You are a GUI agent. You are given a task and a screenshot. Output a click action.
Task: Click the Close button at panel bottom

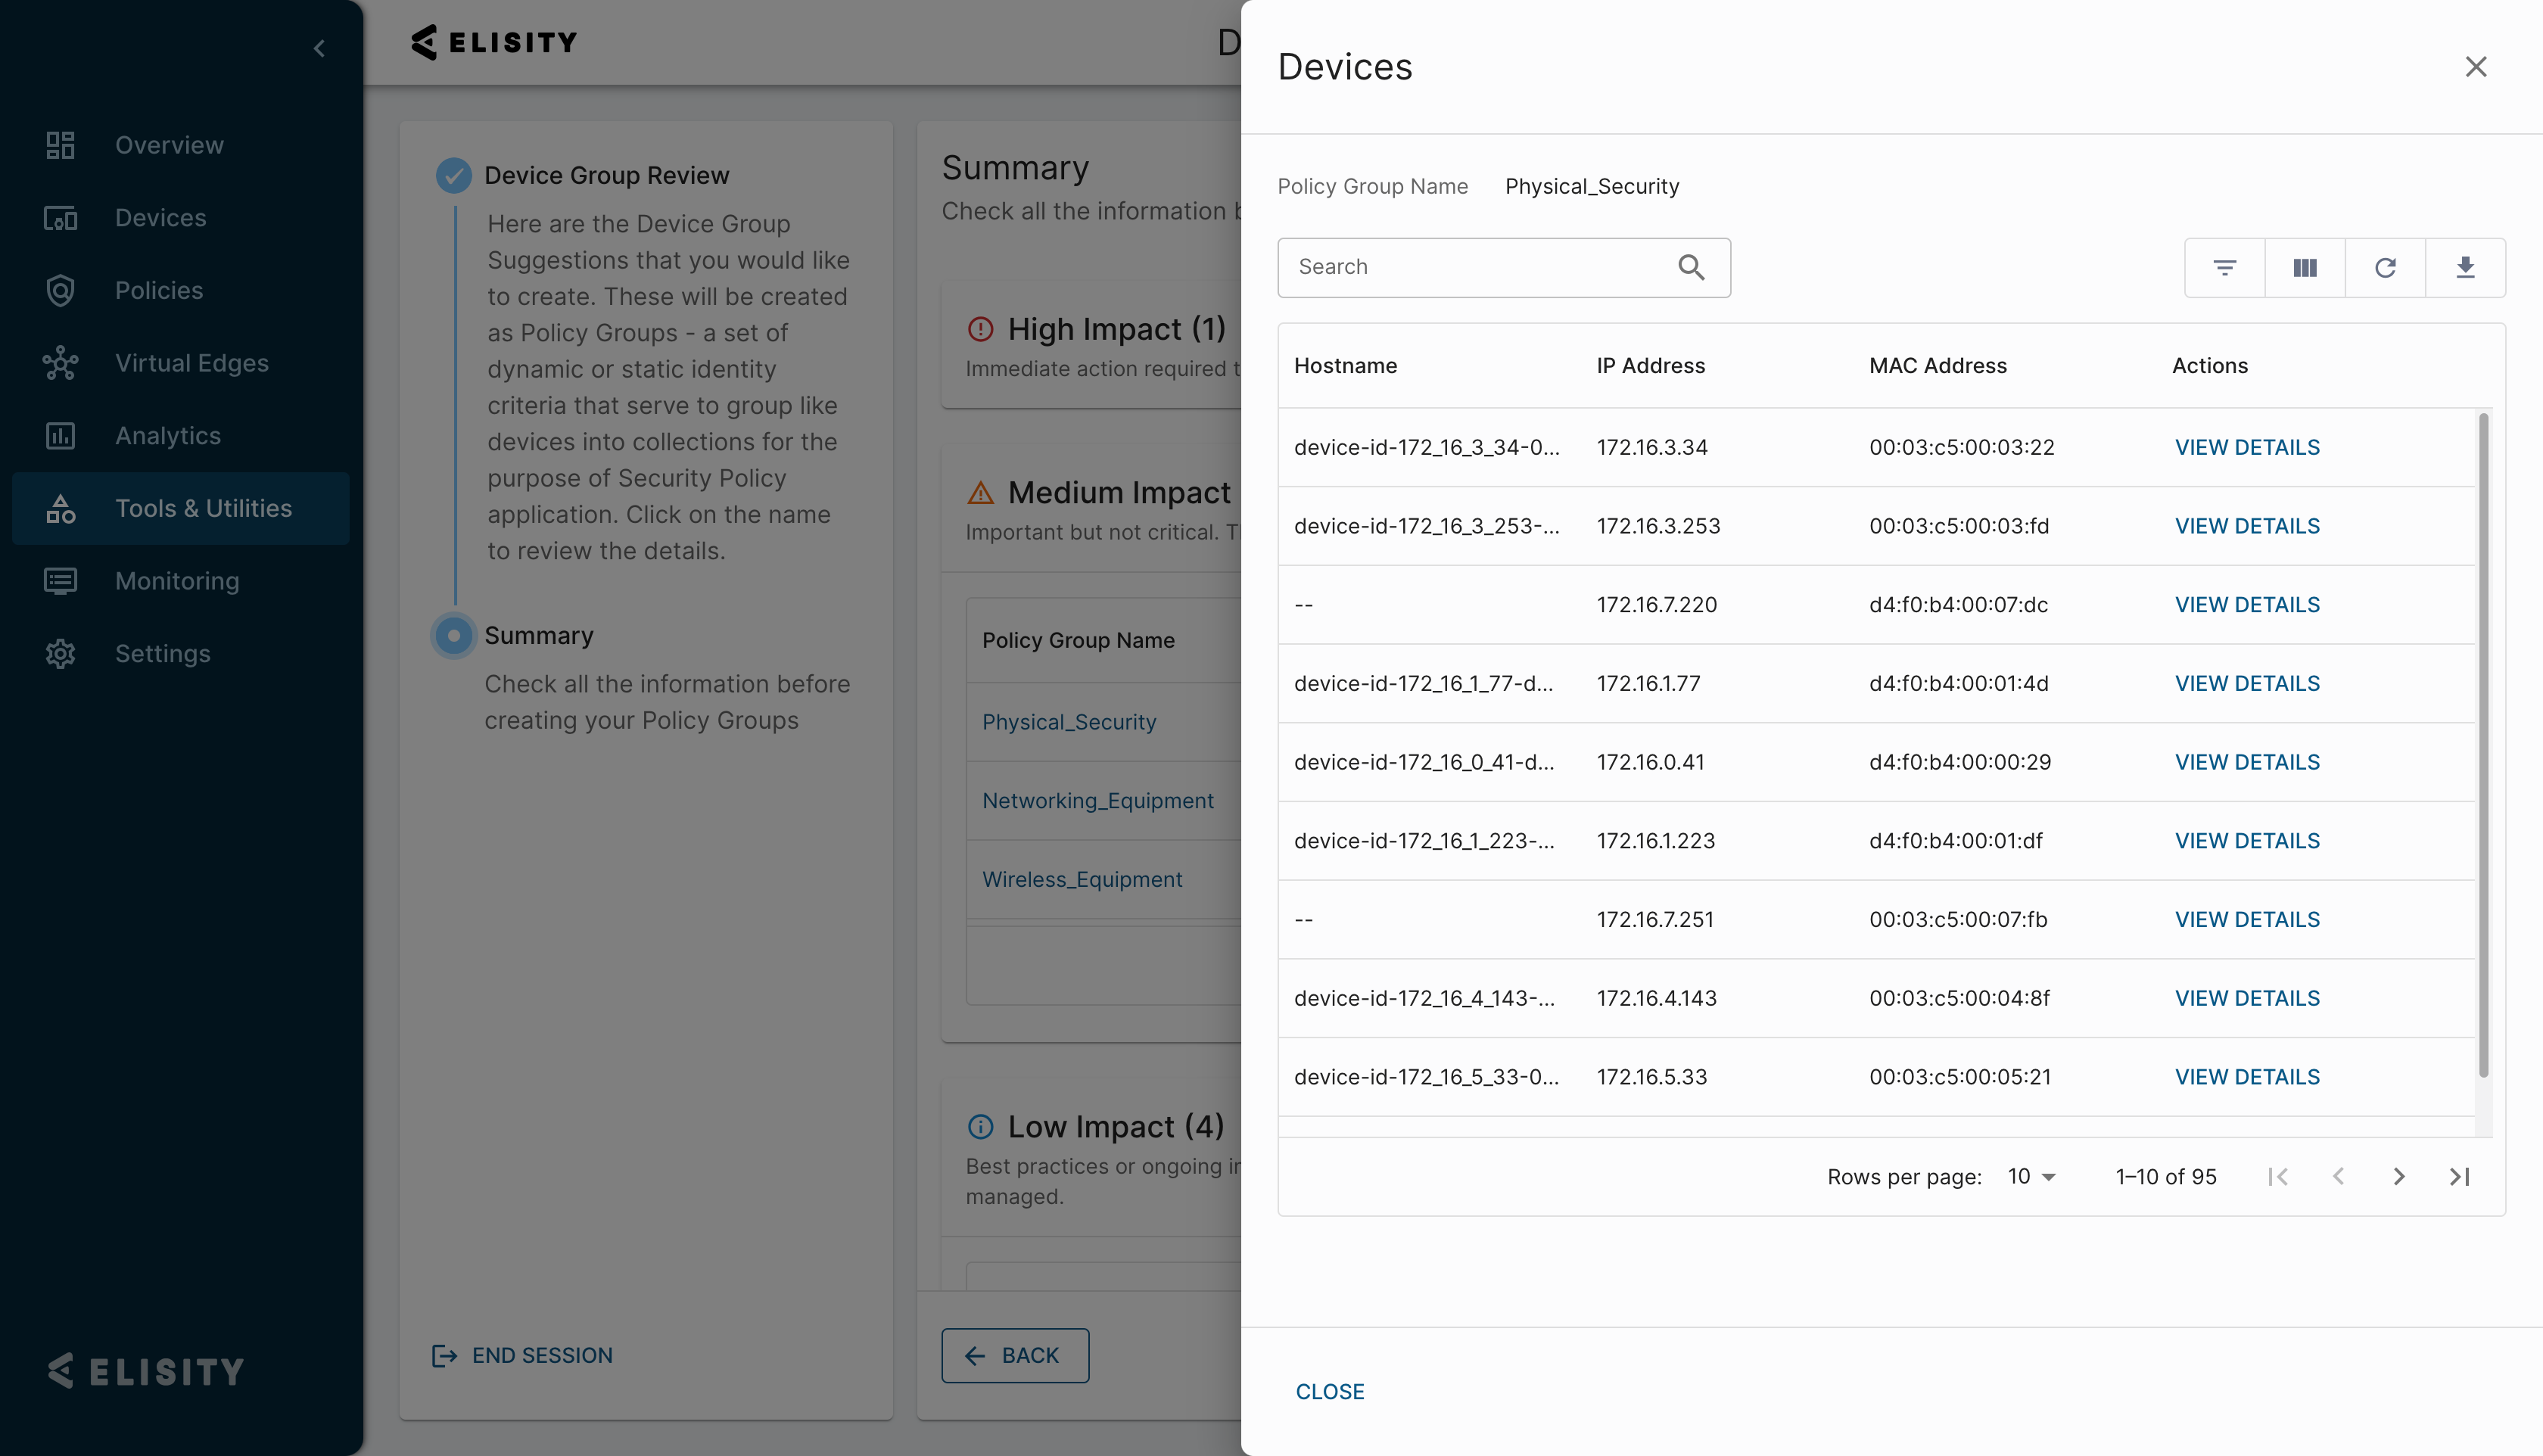tap(1330, 1392)
